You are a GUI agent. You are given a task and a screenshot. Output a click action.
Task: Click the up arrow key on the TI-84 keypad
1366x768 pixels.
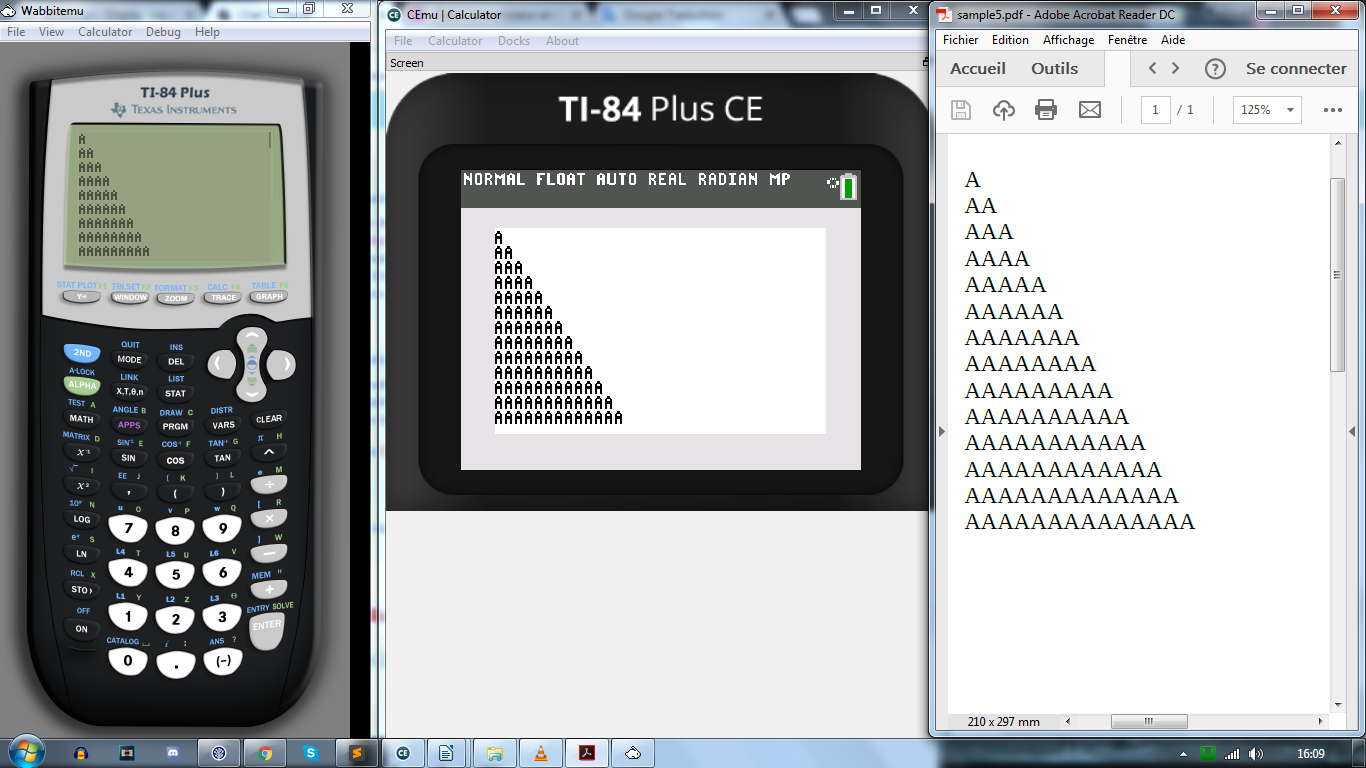pyautogui.click(x=251, y=337)
